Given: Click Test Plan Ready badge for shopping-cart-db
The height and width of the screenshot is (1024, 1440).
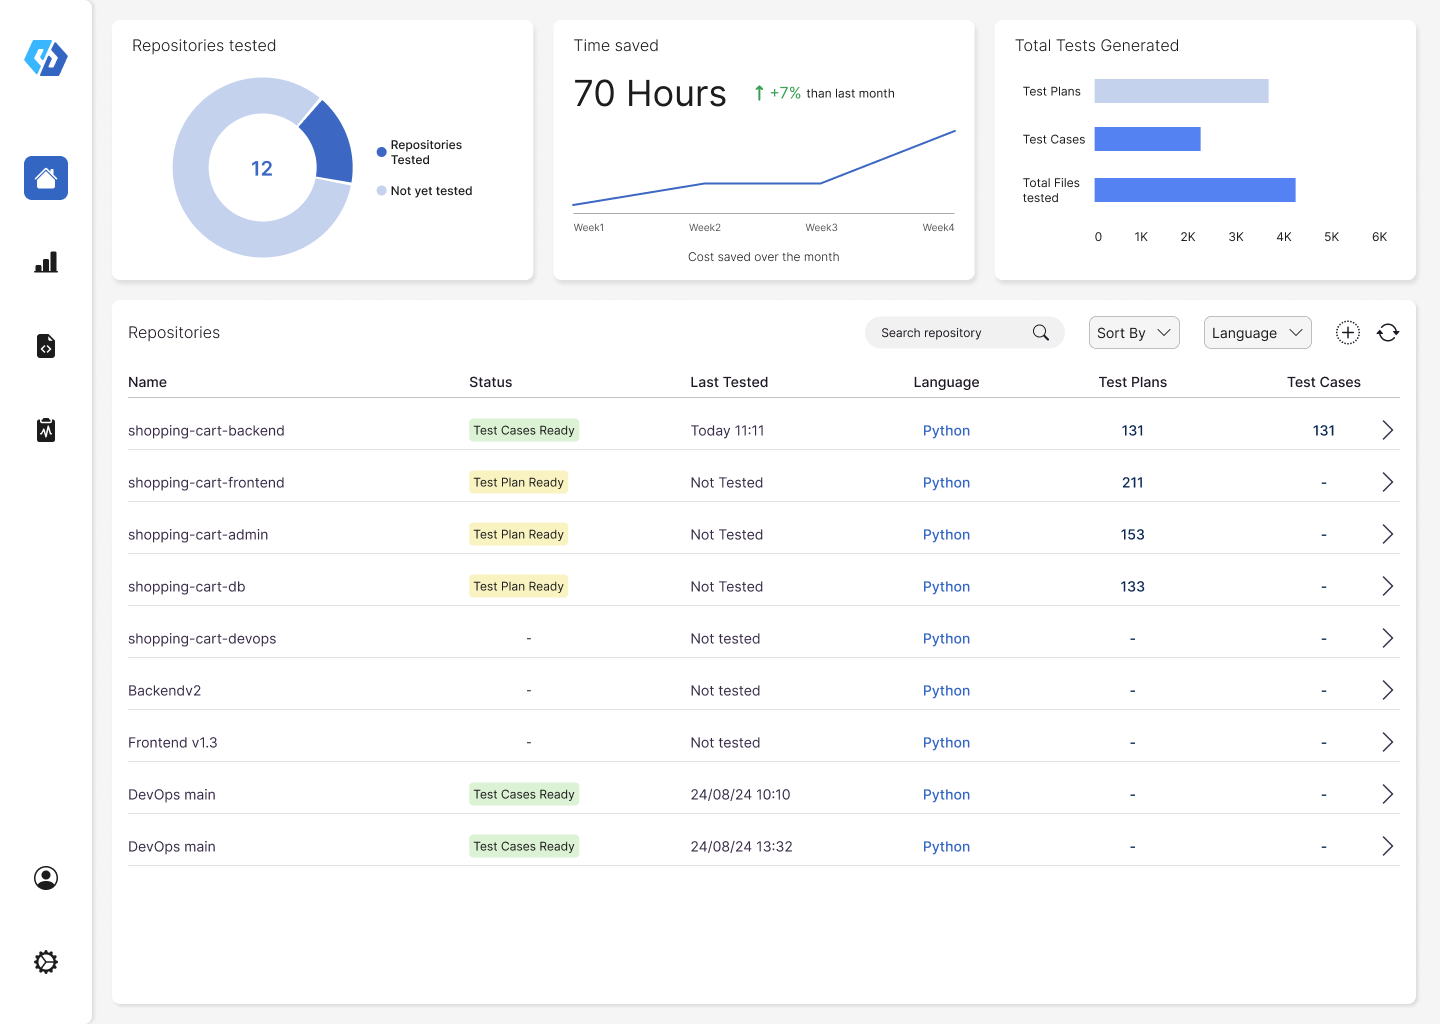Looking at the screenshot, I should coord(519,586).
